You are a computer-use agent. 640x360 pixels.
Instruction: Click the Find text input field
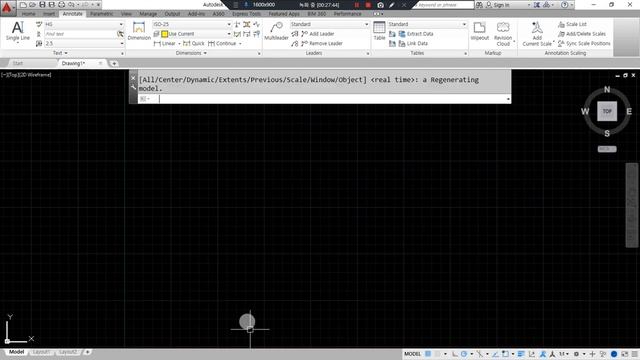(80, 34)
